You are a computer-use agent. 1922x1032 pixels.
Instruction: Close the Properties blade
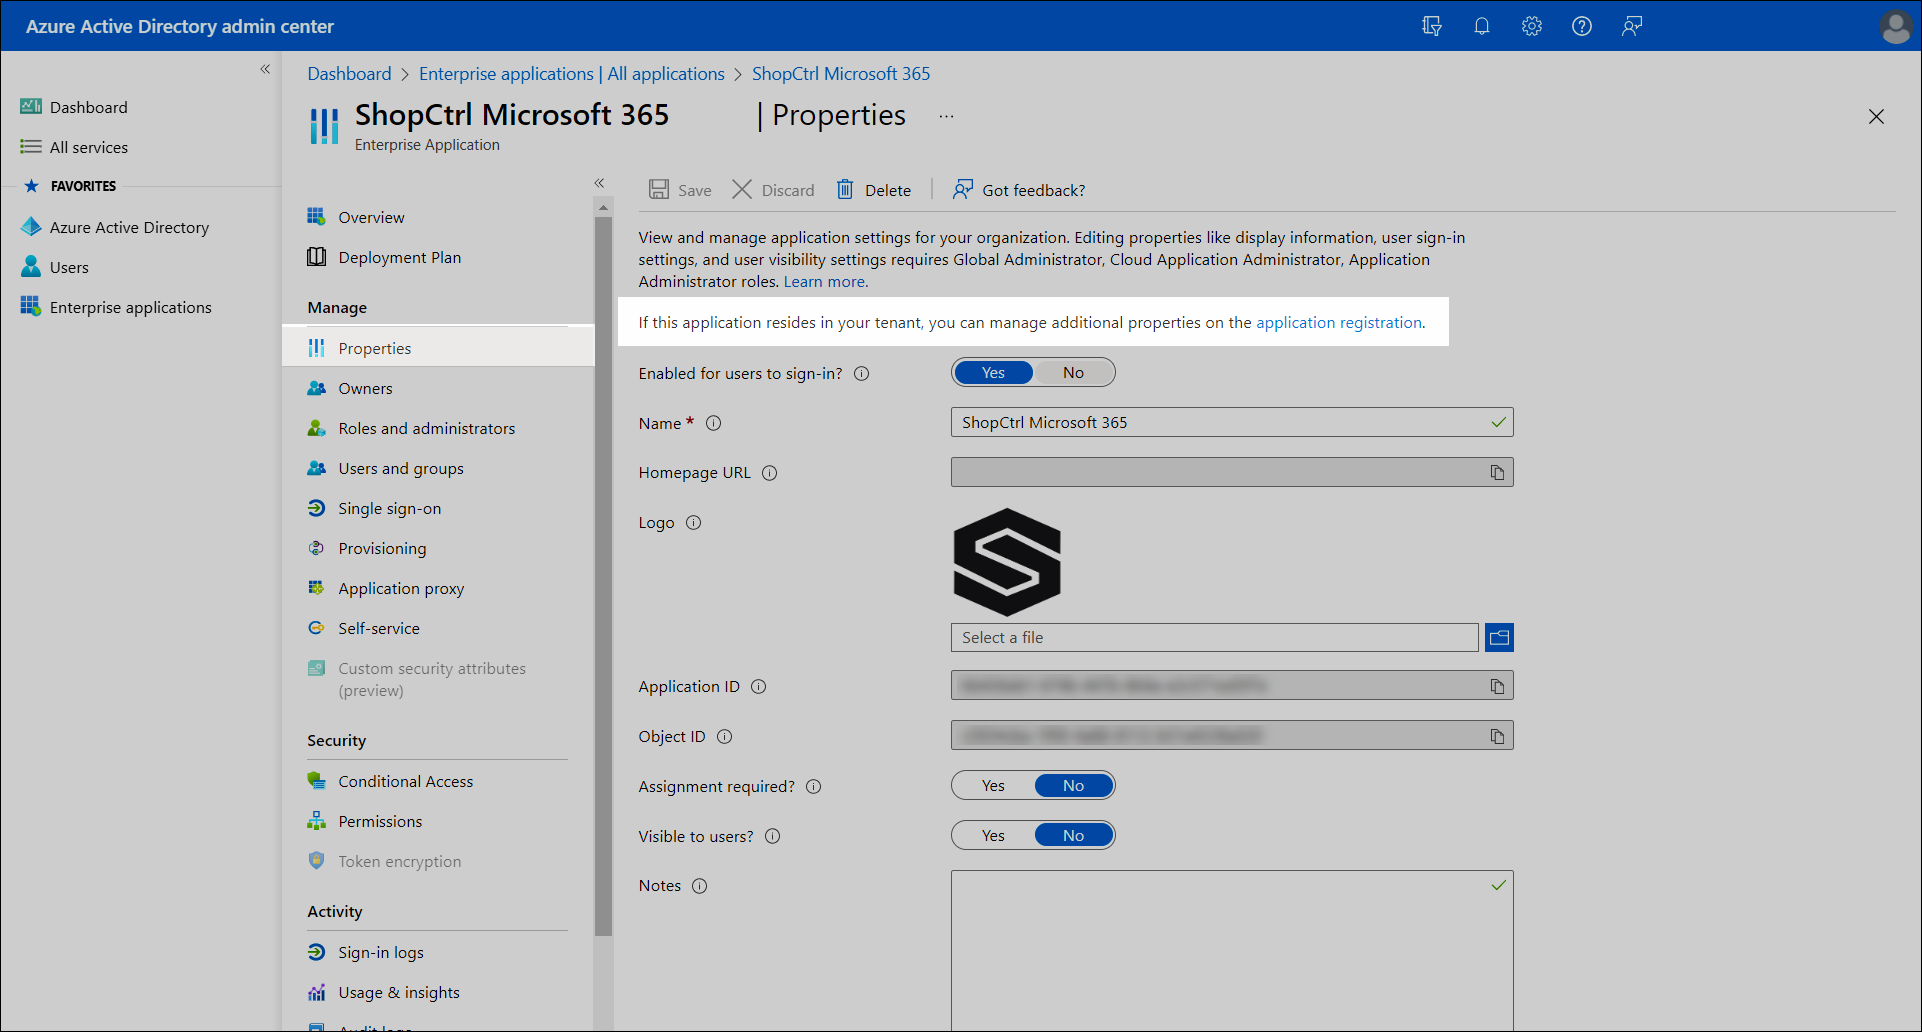coord(1876,116)
